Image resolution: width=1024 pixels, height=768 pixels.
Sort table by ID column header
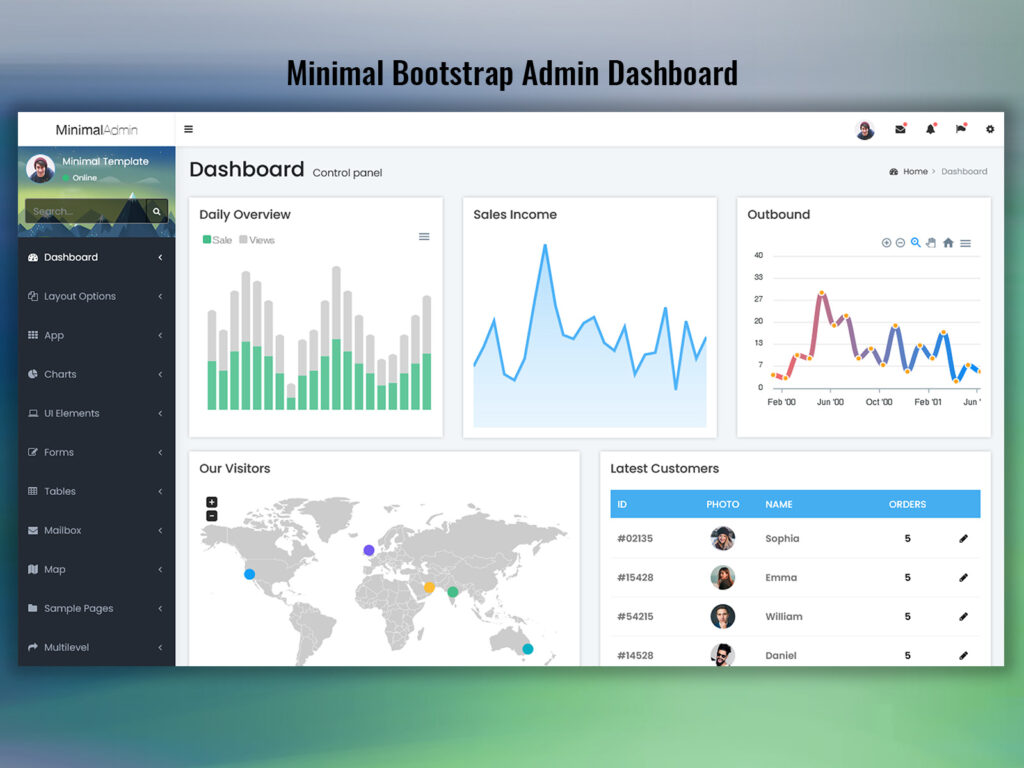tap(622, 504)
